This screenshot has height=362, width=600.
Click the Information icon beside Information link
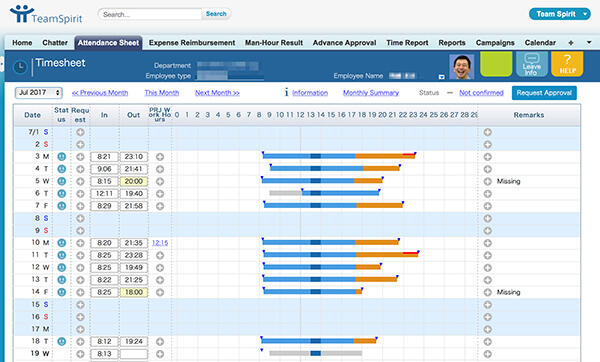286,92
